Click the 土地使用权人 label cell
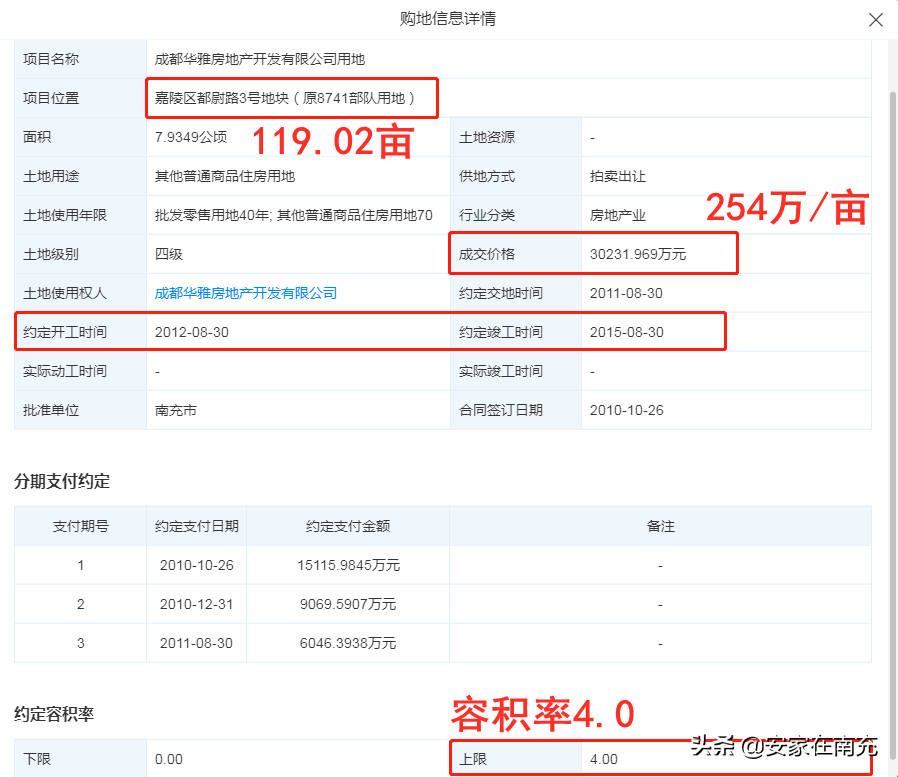Viewport: 898px width, 777px height. 80,293
